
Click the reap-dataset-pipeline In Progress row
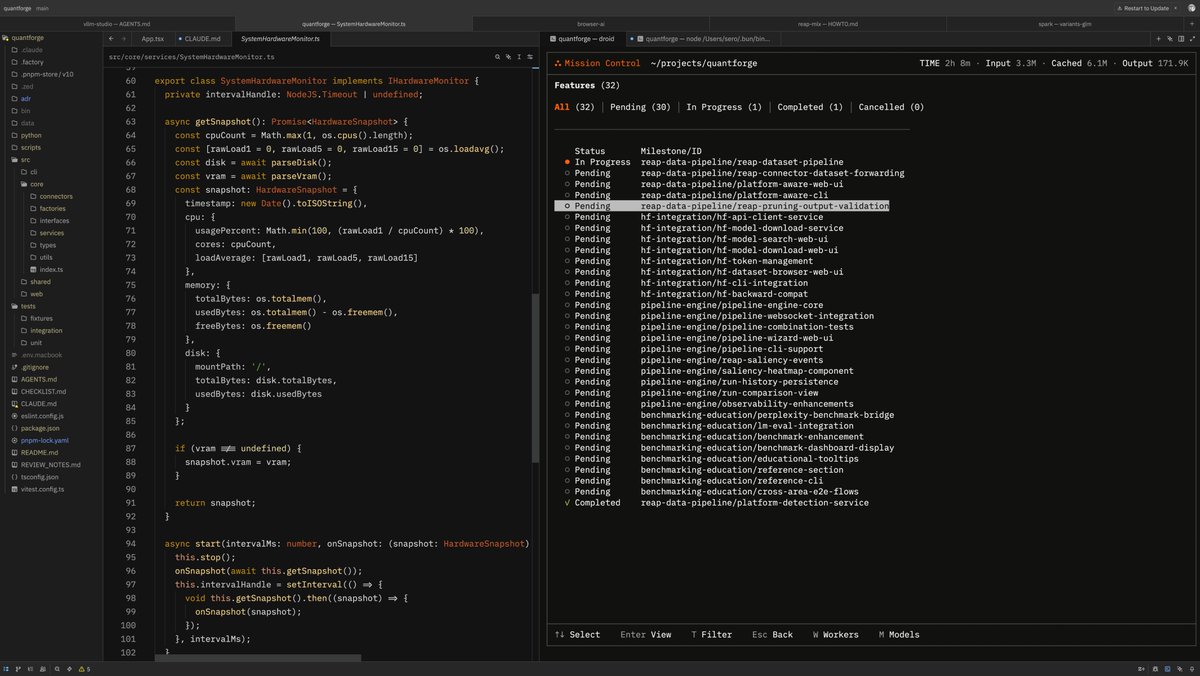[704, 162]
